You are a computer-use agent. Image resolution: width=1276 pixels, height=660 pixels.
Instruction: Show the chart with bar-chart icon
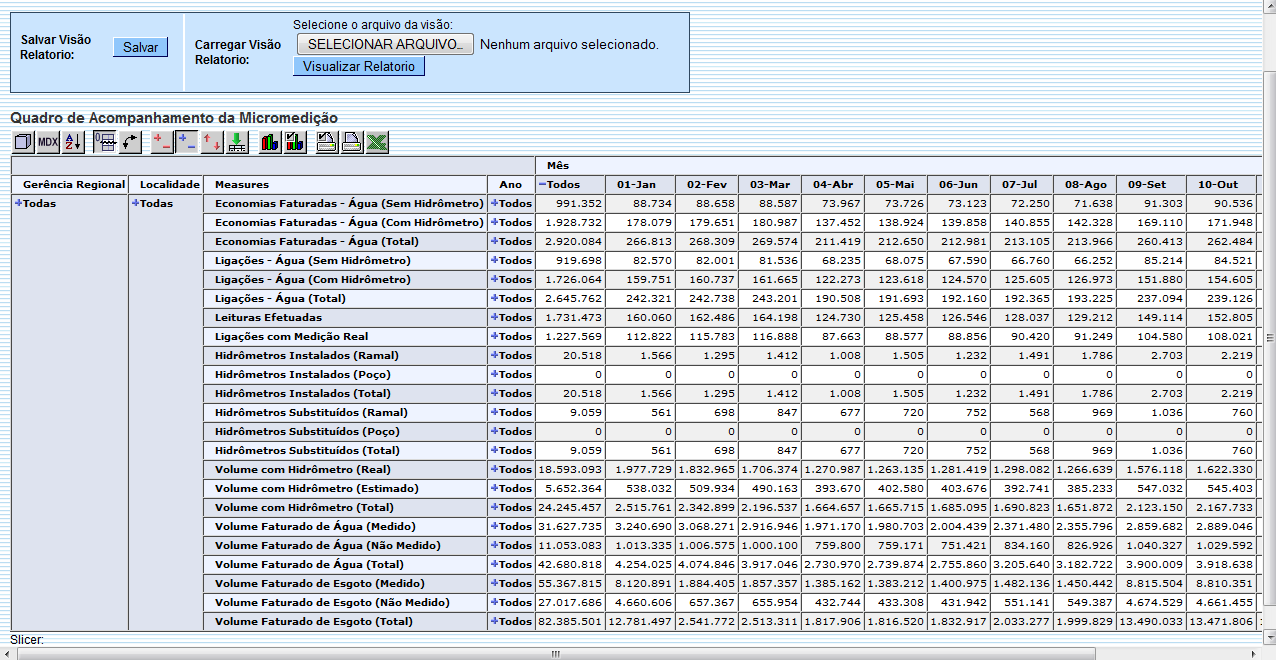click(270, 143)
